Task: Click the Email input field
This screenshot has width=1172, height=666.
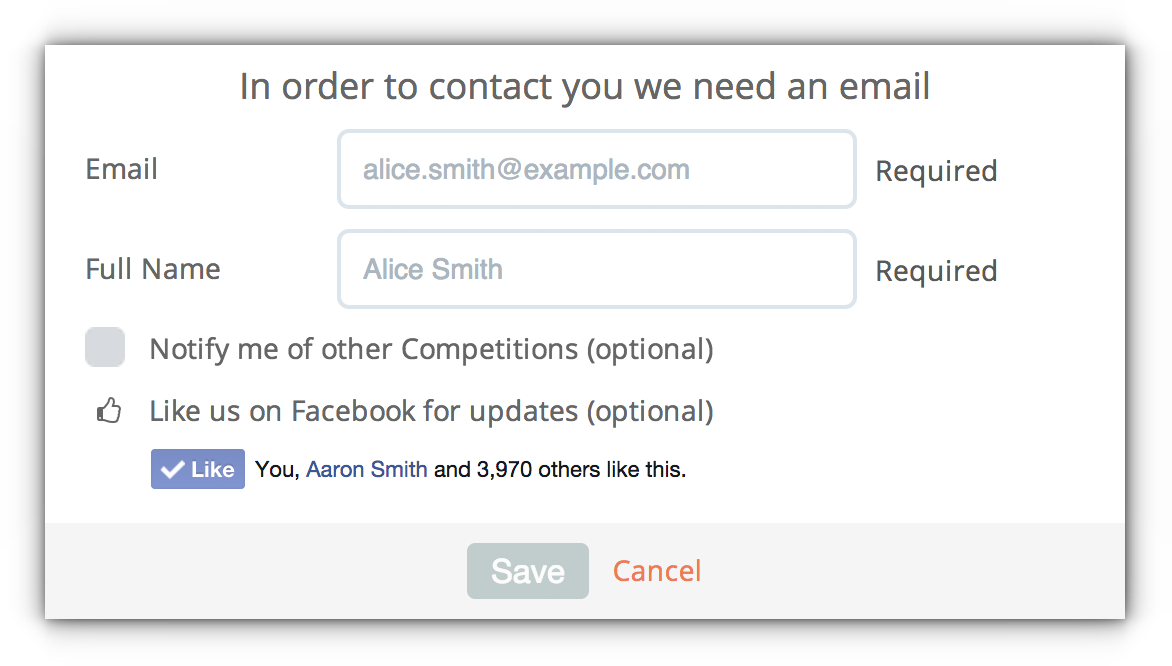Action: pyautogui.click(x=596, y=169)
